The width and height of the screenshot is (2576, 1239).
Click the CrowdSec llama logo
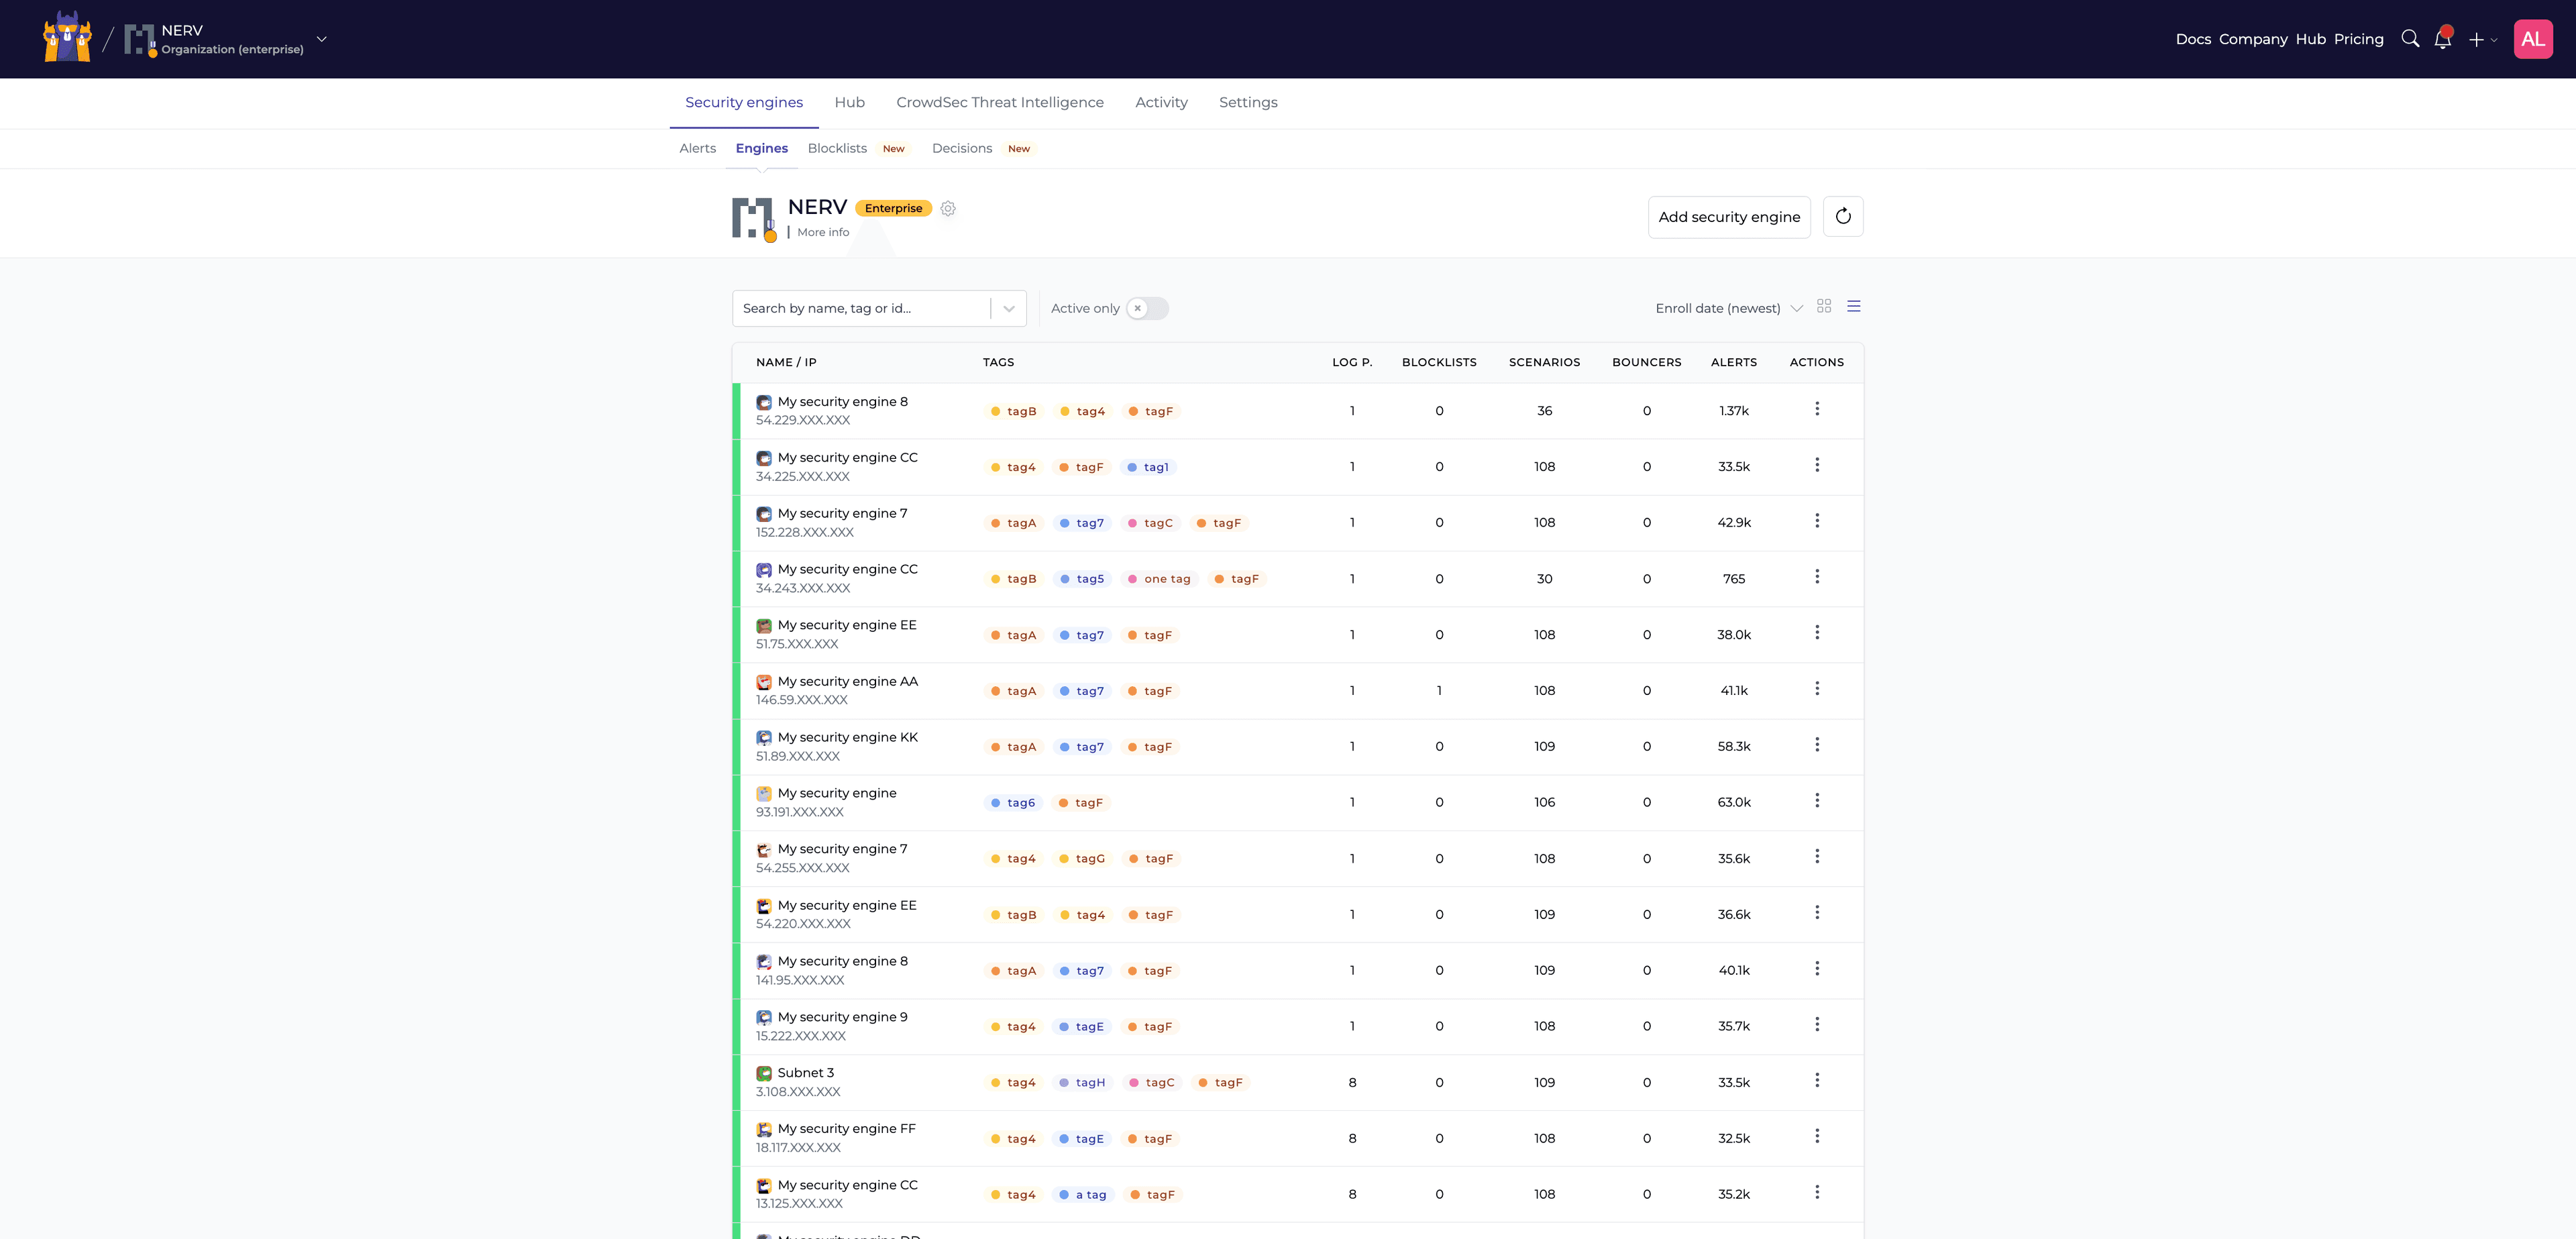coord(67,38)
